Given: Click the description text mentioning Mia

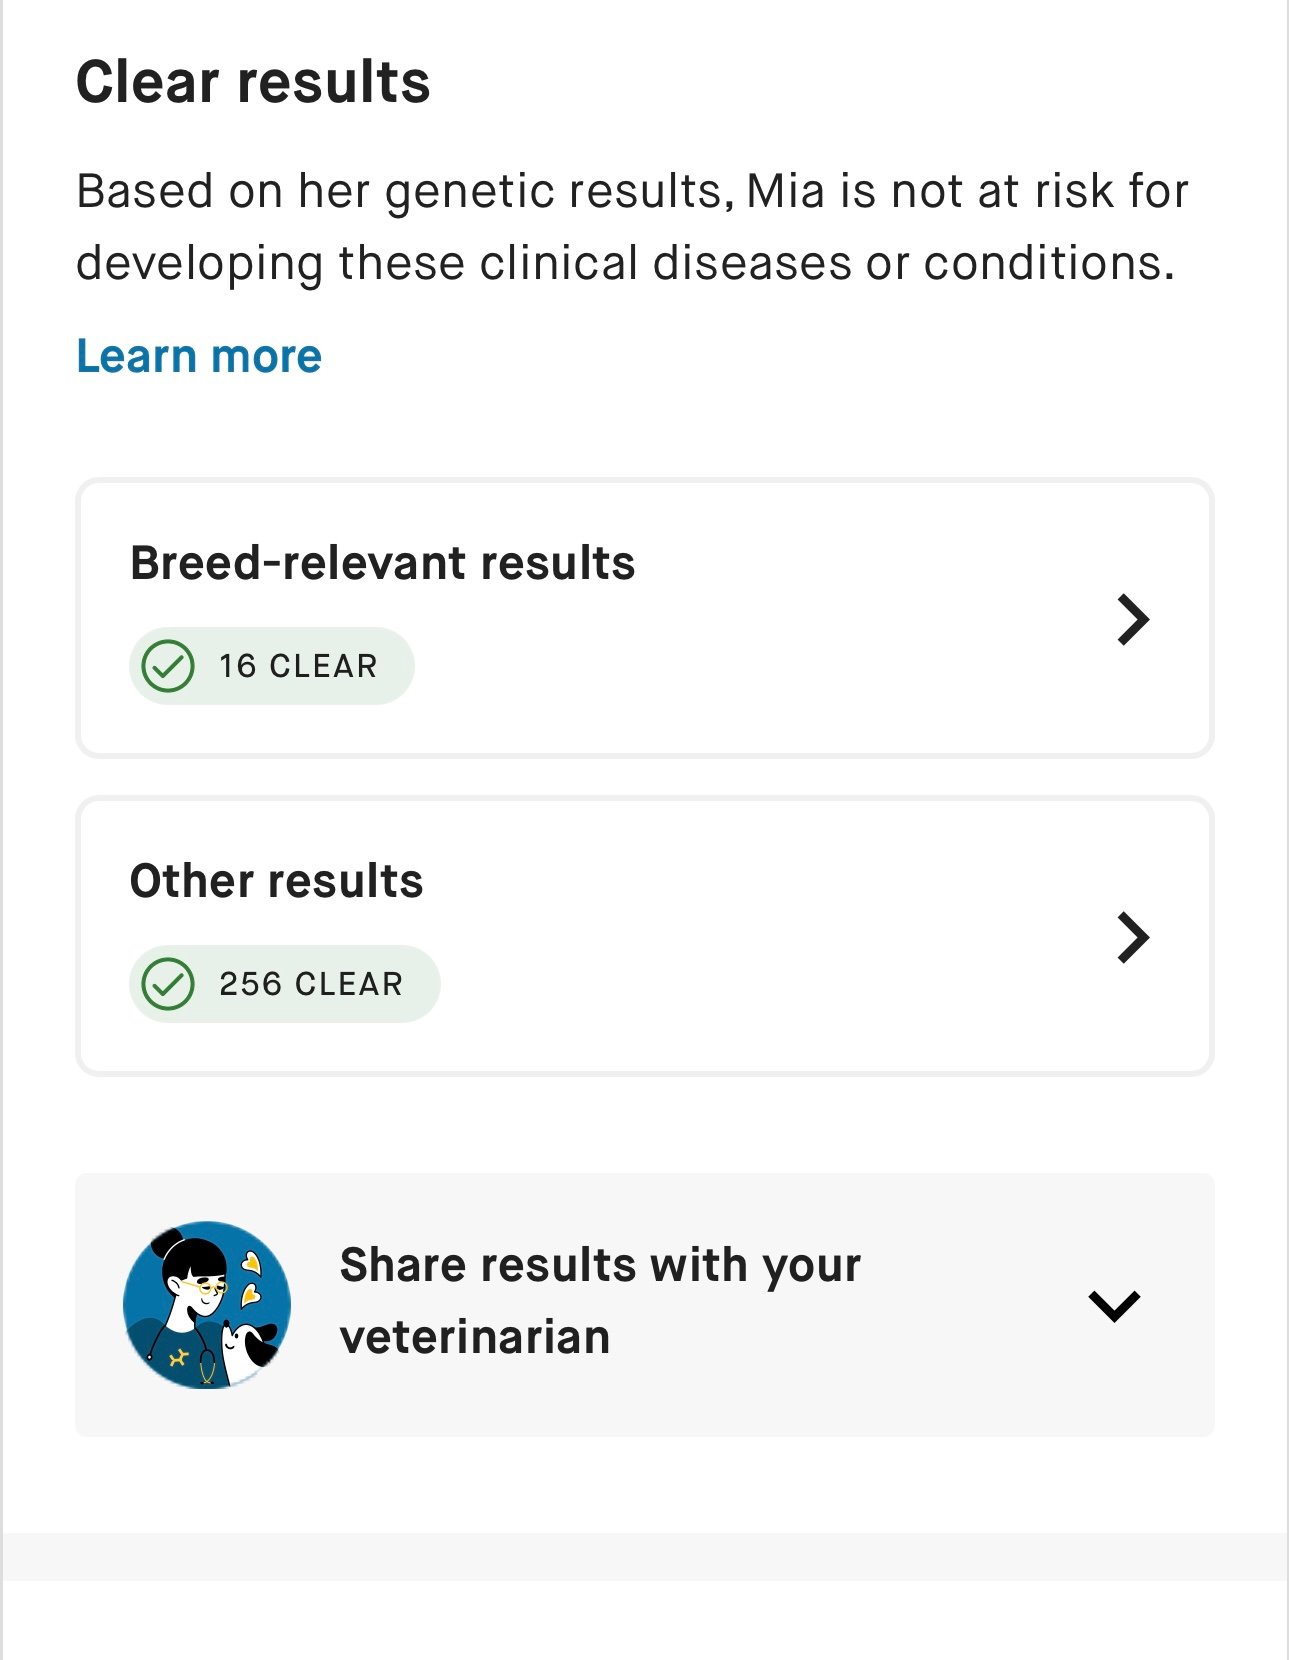Looking at the screenshot, I should click(632, 192).
